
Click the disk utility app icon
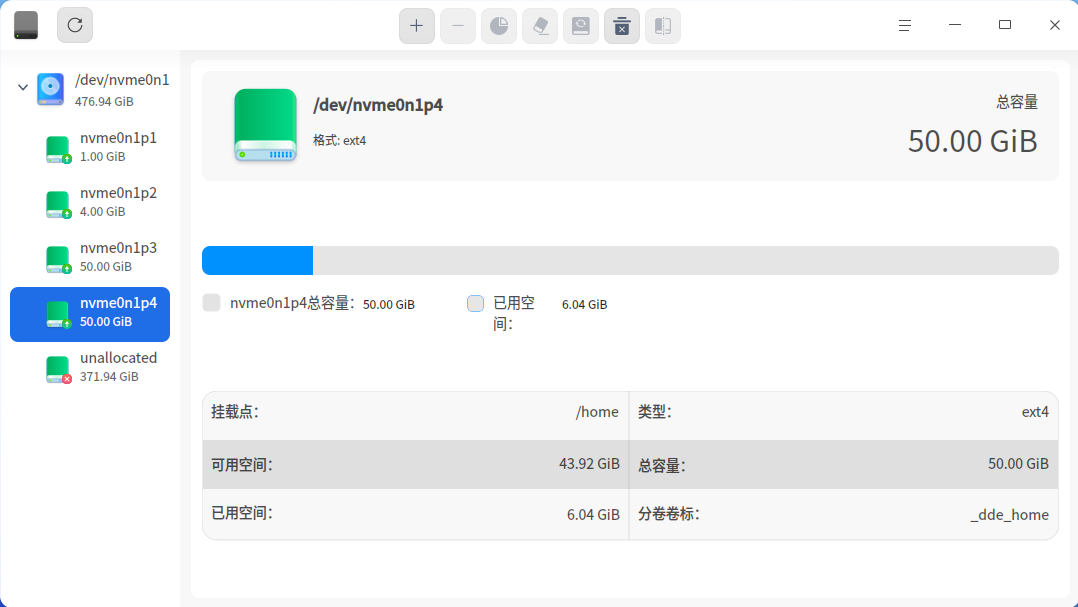[26, 25]
